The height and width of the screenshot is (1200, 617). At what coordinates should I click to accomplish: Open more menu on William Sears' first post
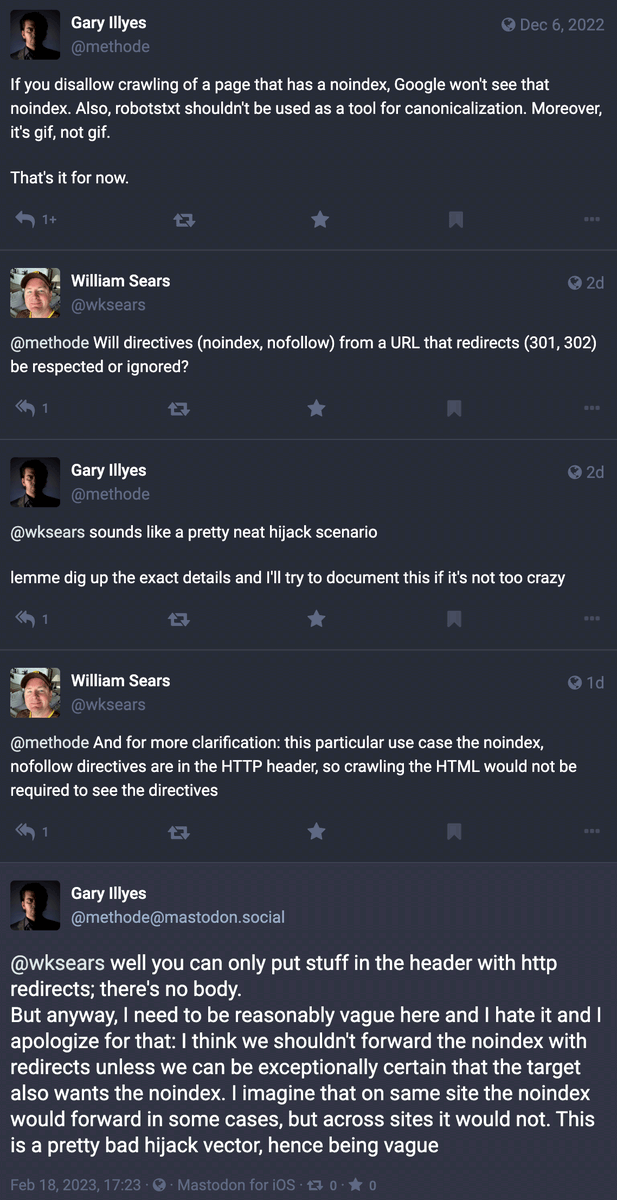[592, 408]
